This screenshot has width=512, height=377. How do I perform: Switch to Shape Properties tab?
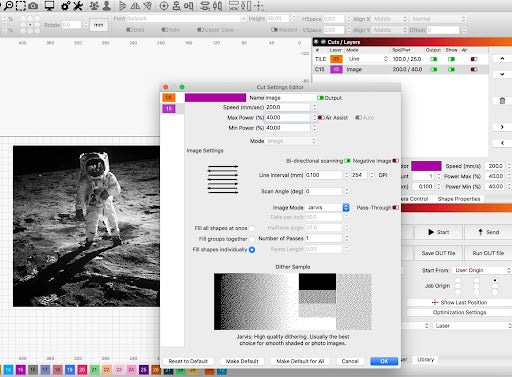pos(459,199)
